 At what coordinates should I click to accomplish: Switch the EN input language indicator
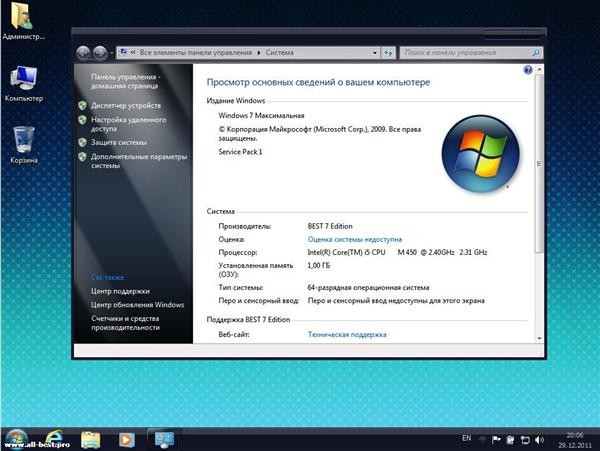point(466,438)
